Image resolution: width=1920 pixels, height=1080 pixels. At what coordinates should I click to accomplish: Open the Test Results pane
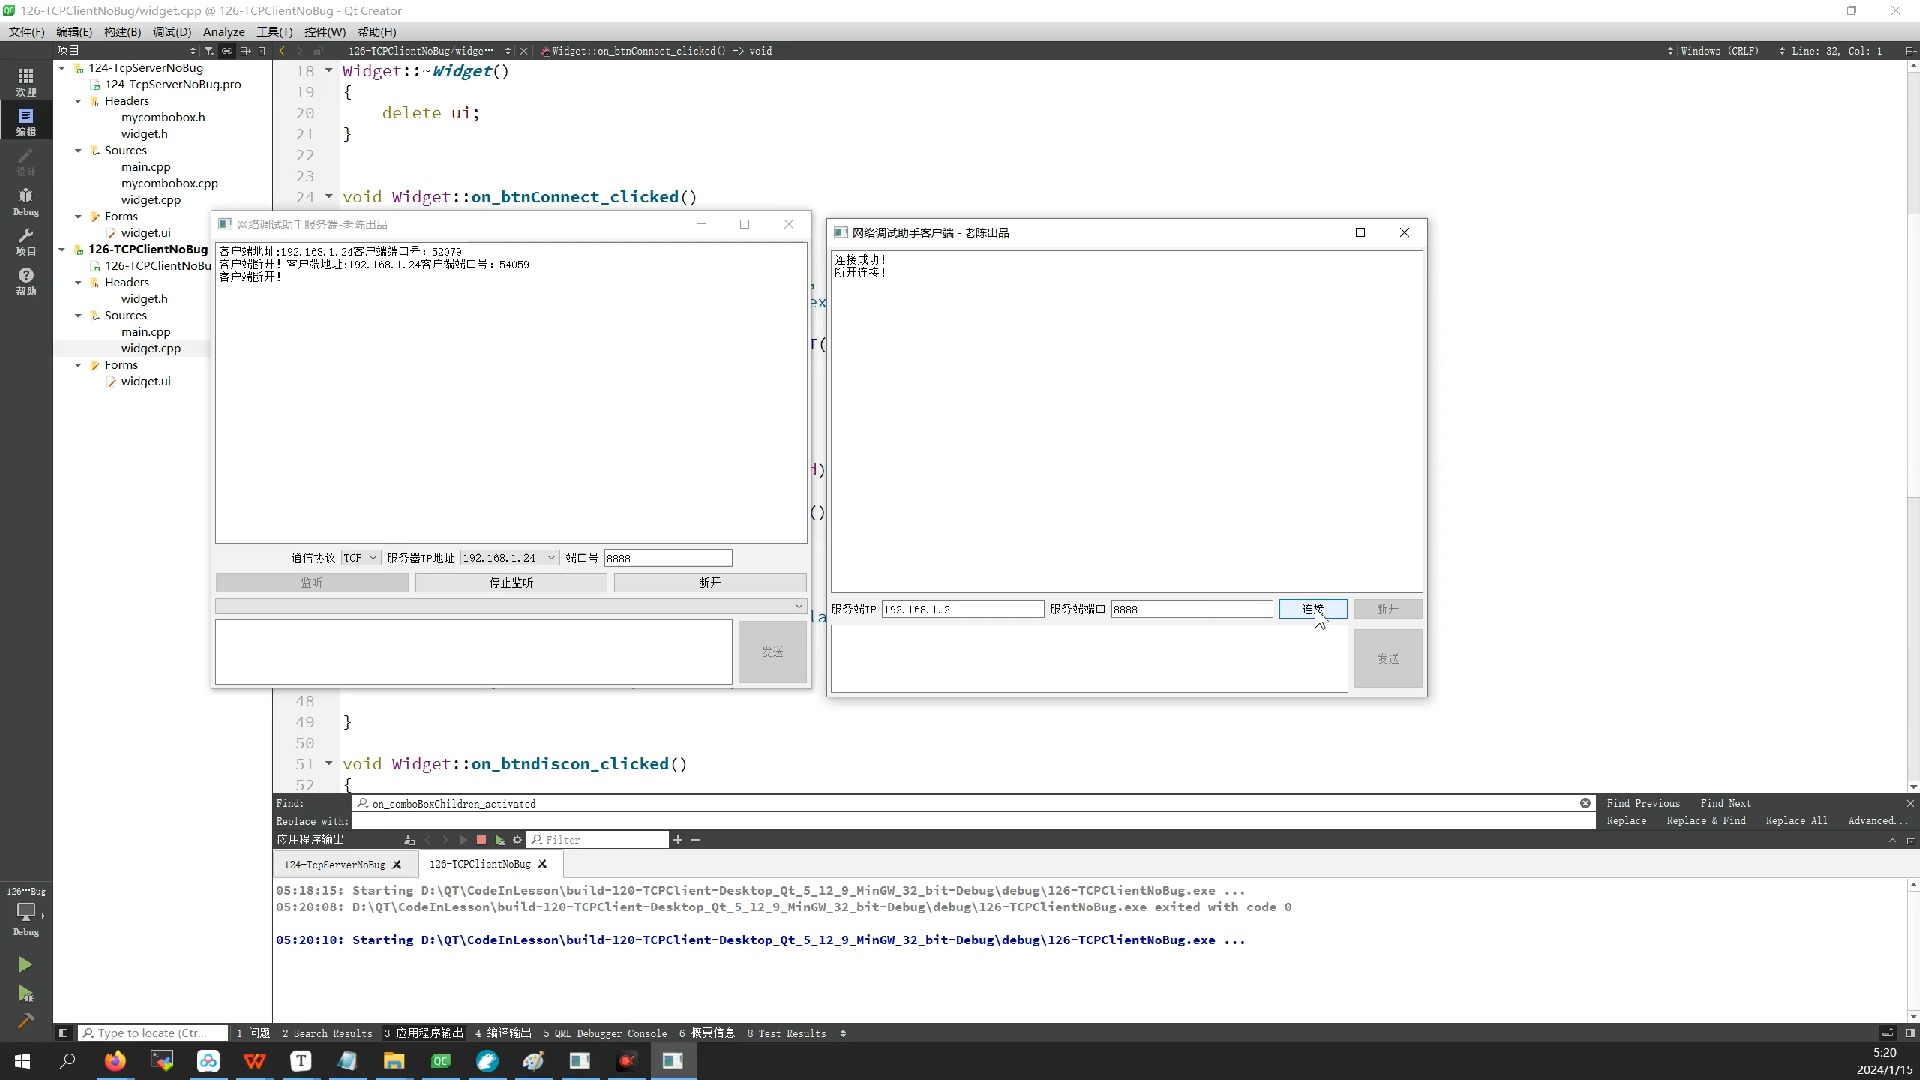pos(787,1033)
